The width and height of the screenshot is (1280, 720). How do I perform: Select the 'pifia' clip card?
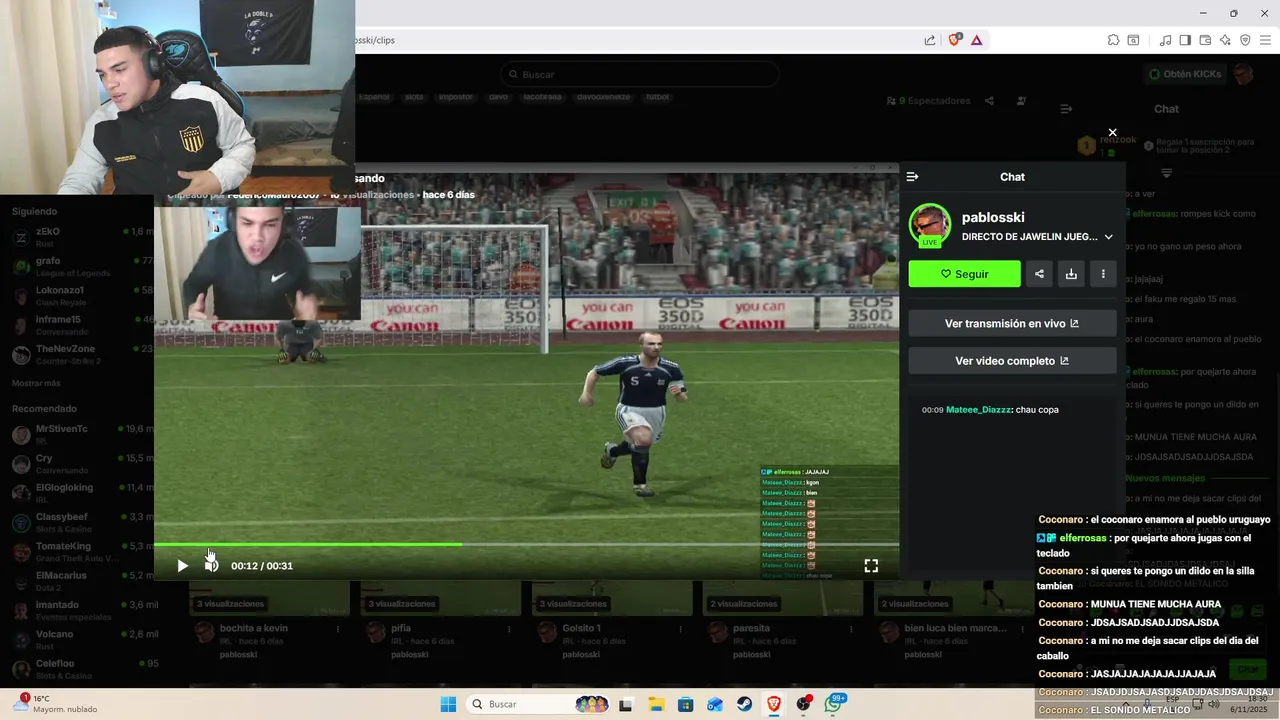[x=401, y=628]
